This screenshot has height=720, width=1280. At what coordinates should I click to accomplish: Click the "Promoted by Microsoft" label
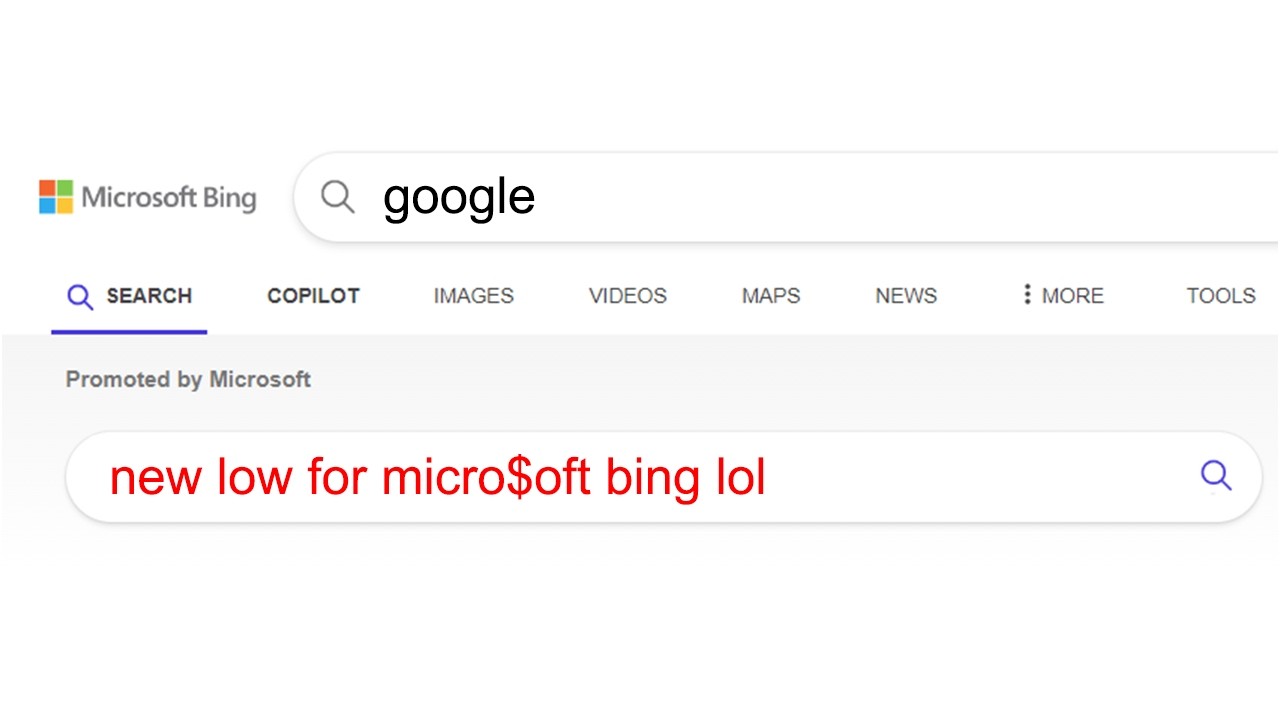(188, 380)
